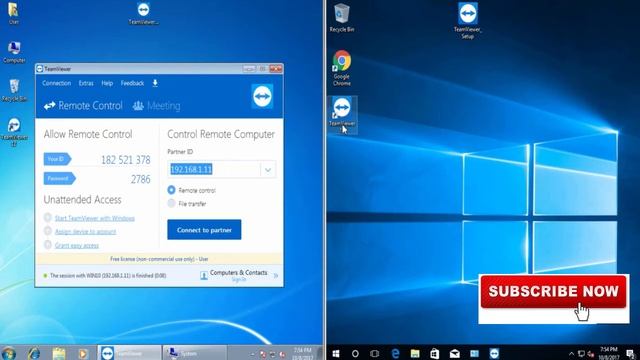Open the Connection menu in TeamViewer

(x=56, y=83)
